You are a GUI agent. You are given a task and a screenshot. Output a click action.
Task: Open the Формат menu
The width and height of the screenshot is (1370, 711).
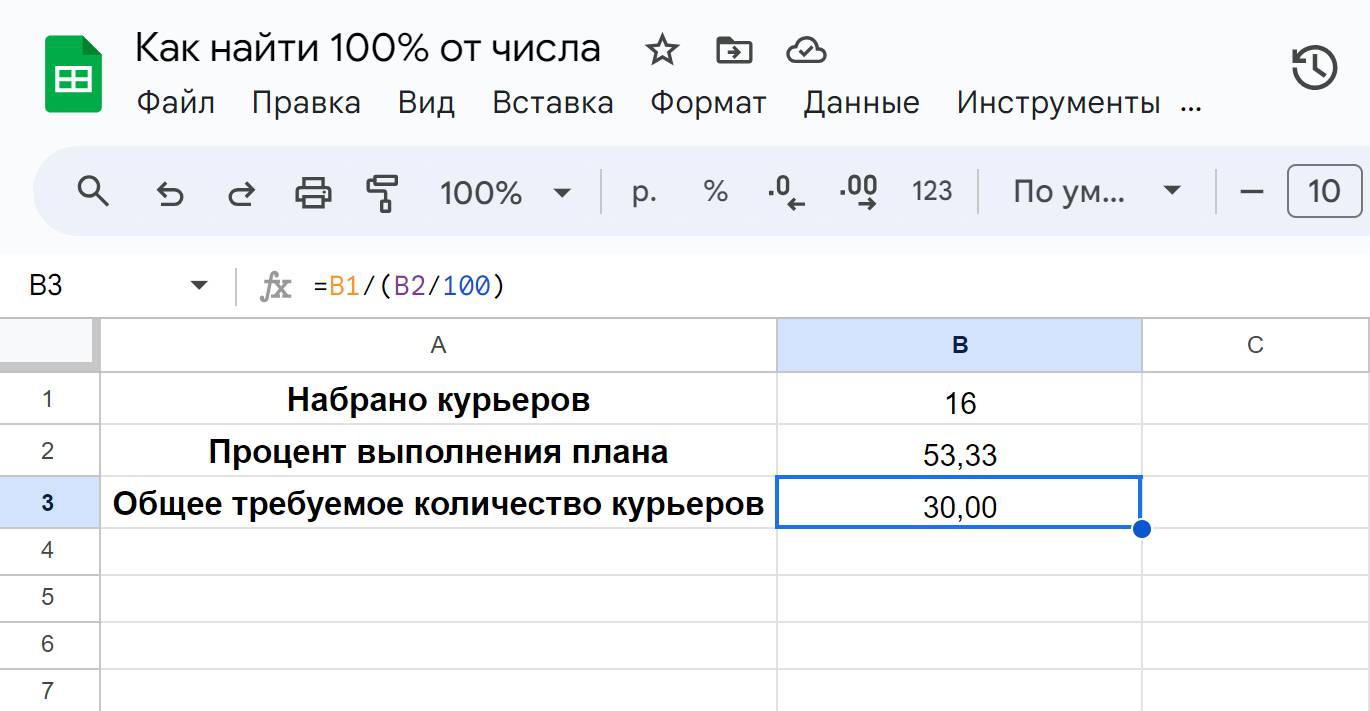(x=708, y=102)
